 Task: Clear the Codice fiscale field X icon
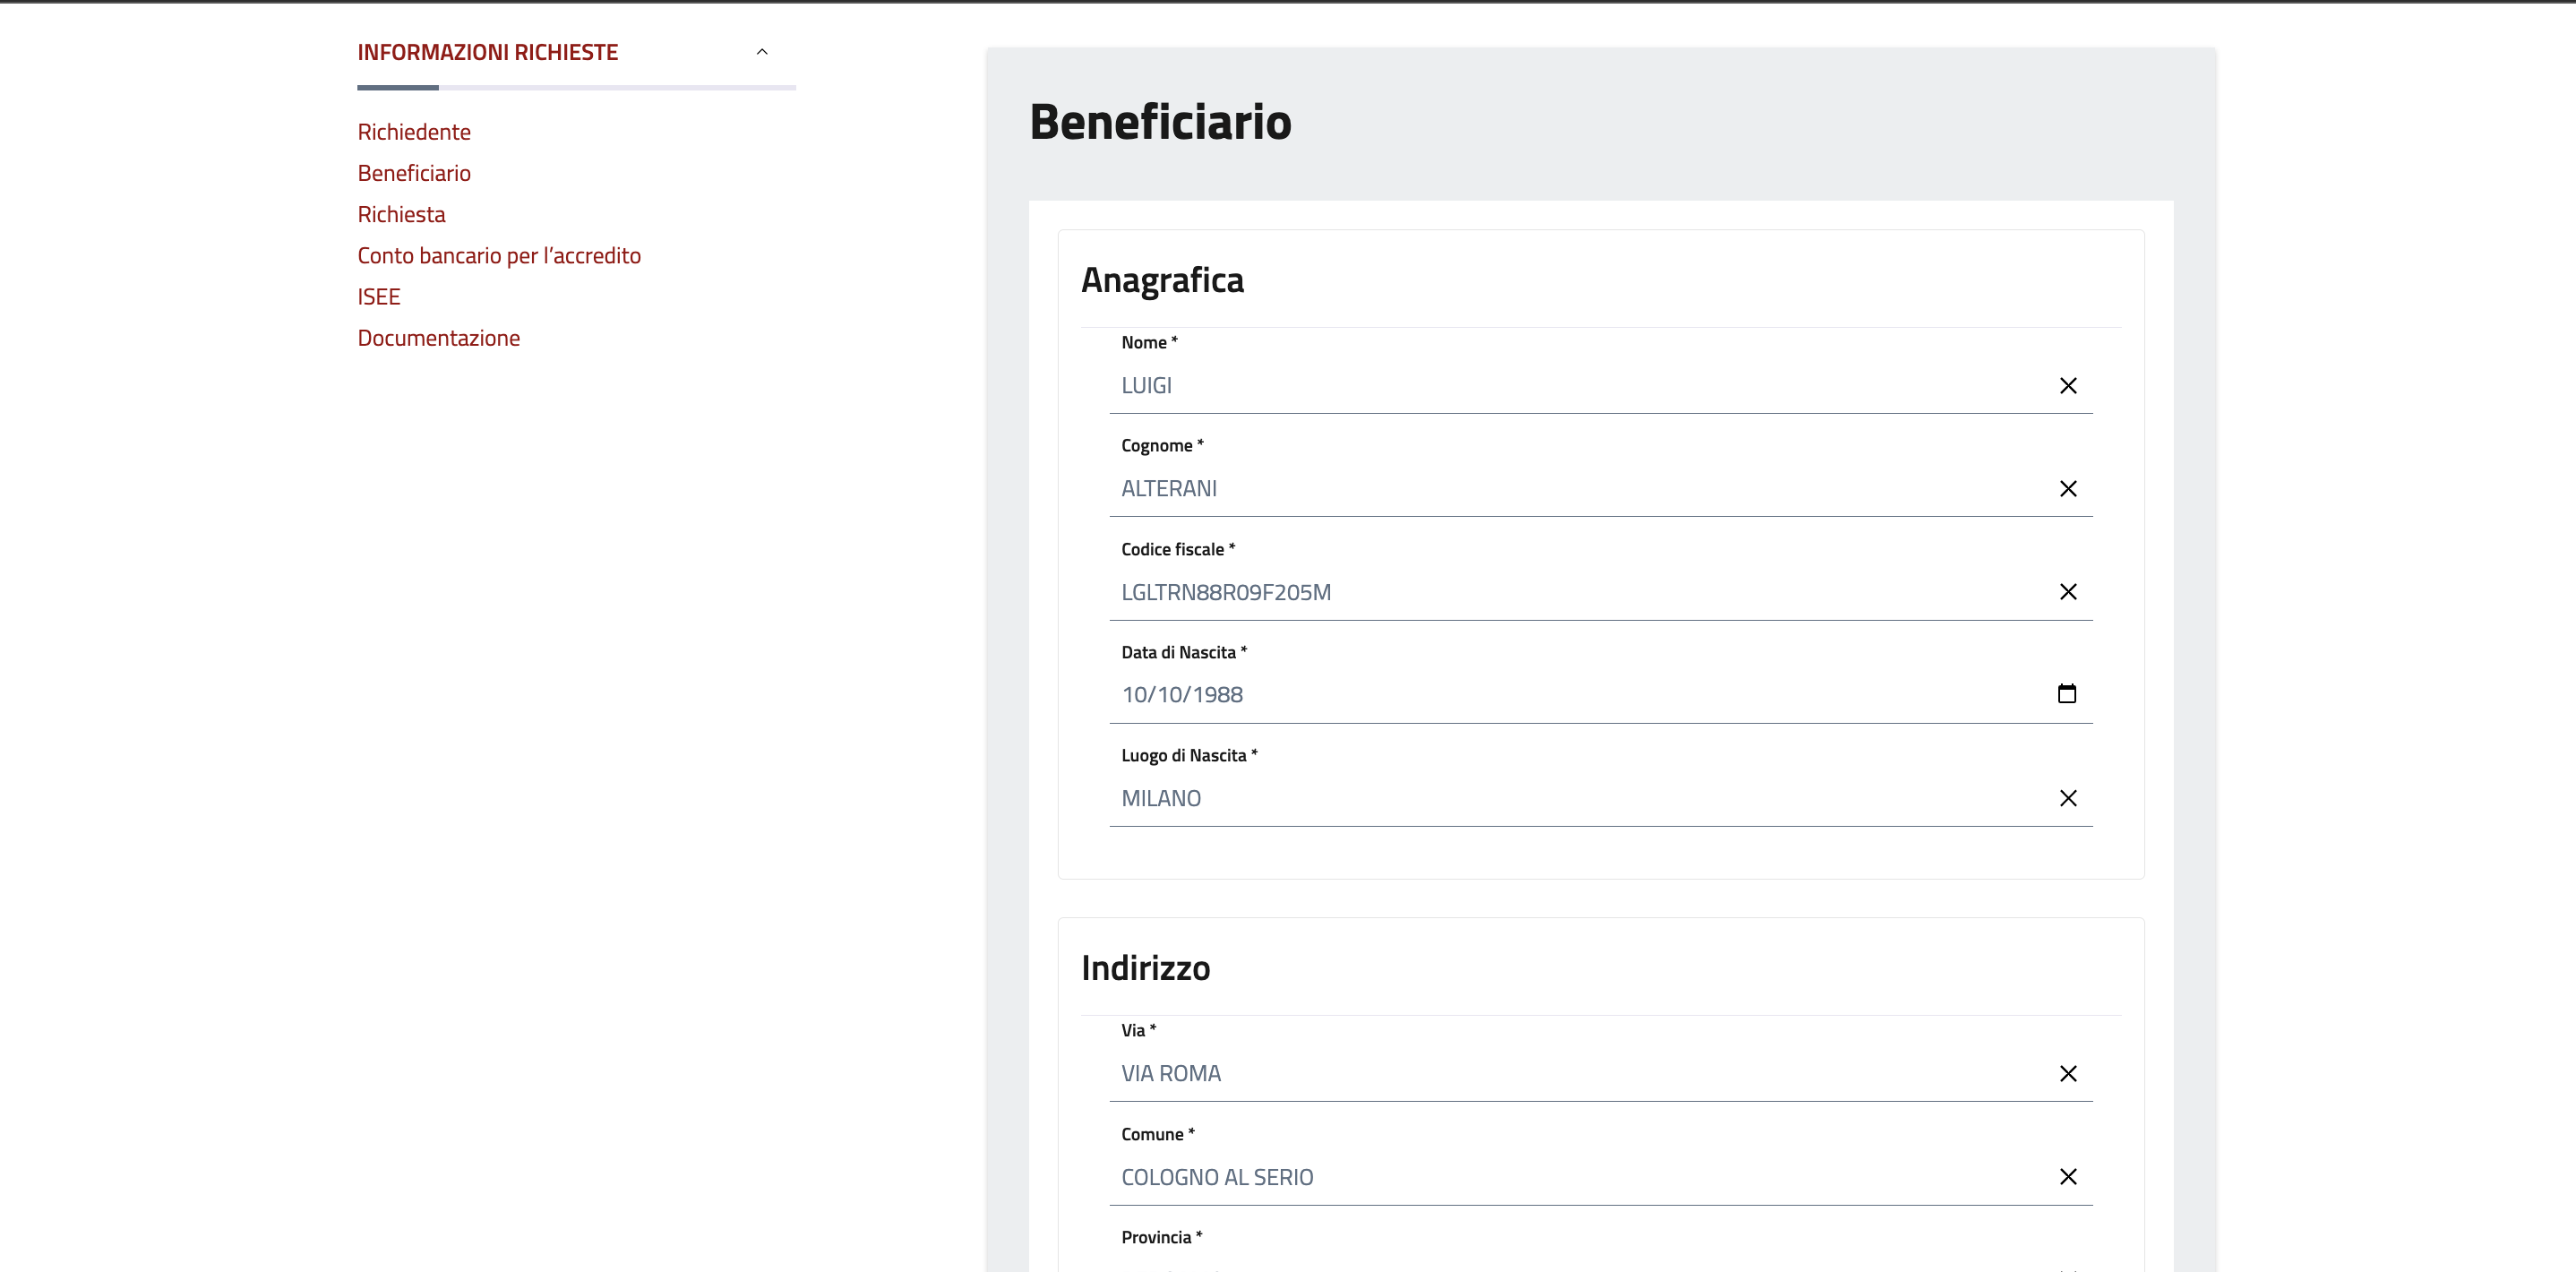[x=2067, y=592]
